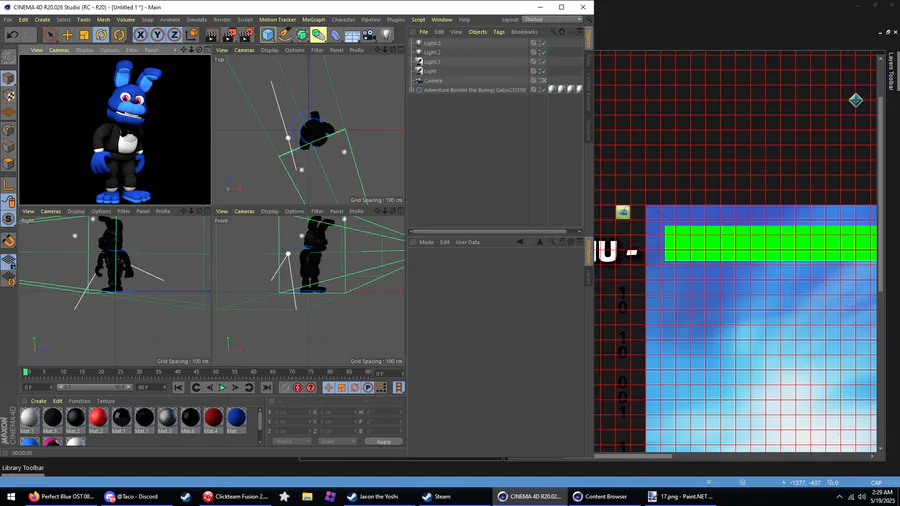Add a Camera object from toolbar
Screen dimensions: 900x506
coord(369,35)
